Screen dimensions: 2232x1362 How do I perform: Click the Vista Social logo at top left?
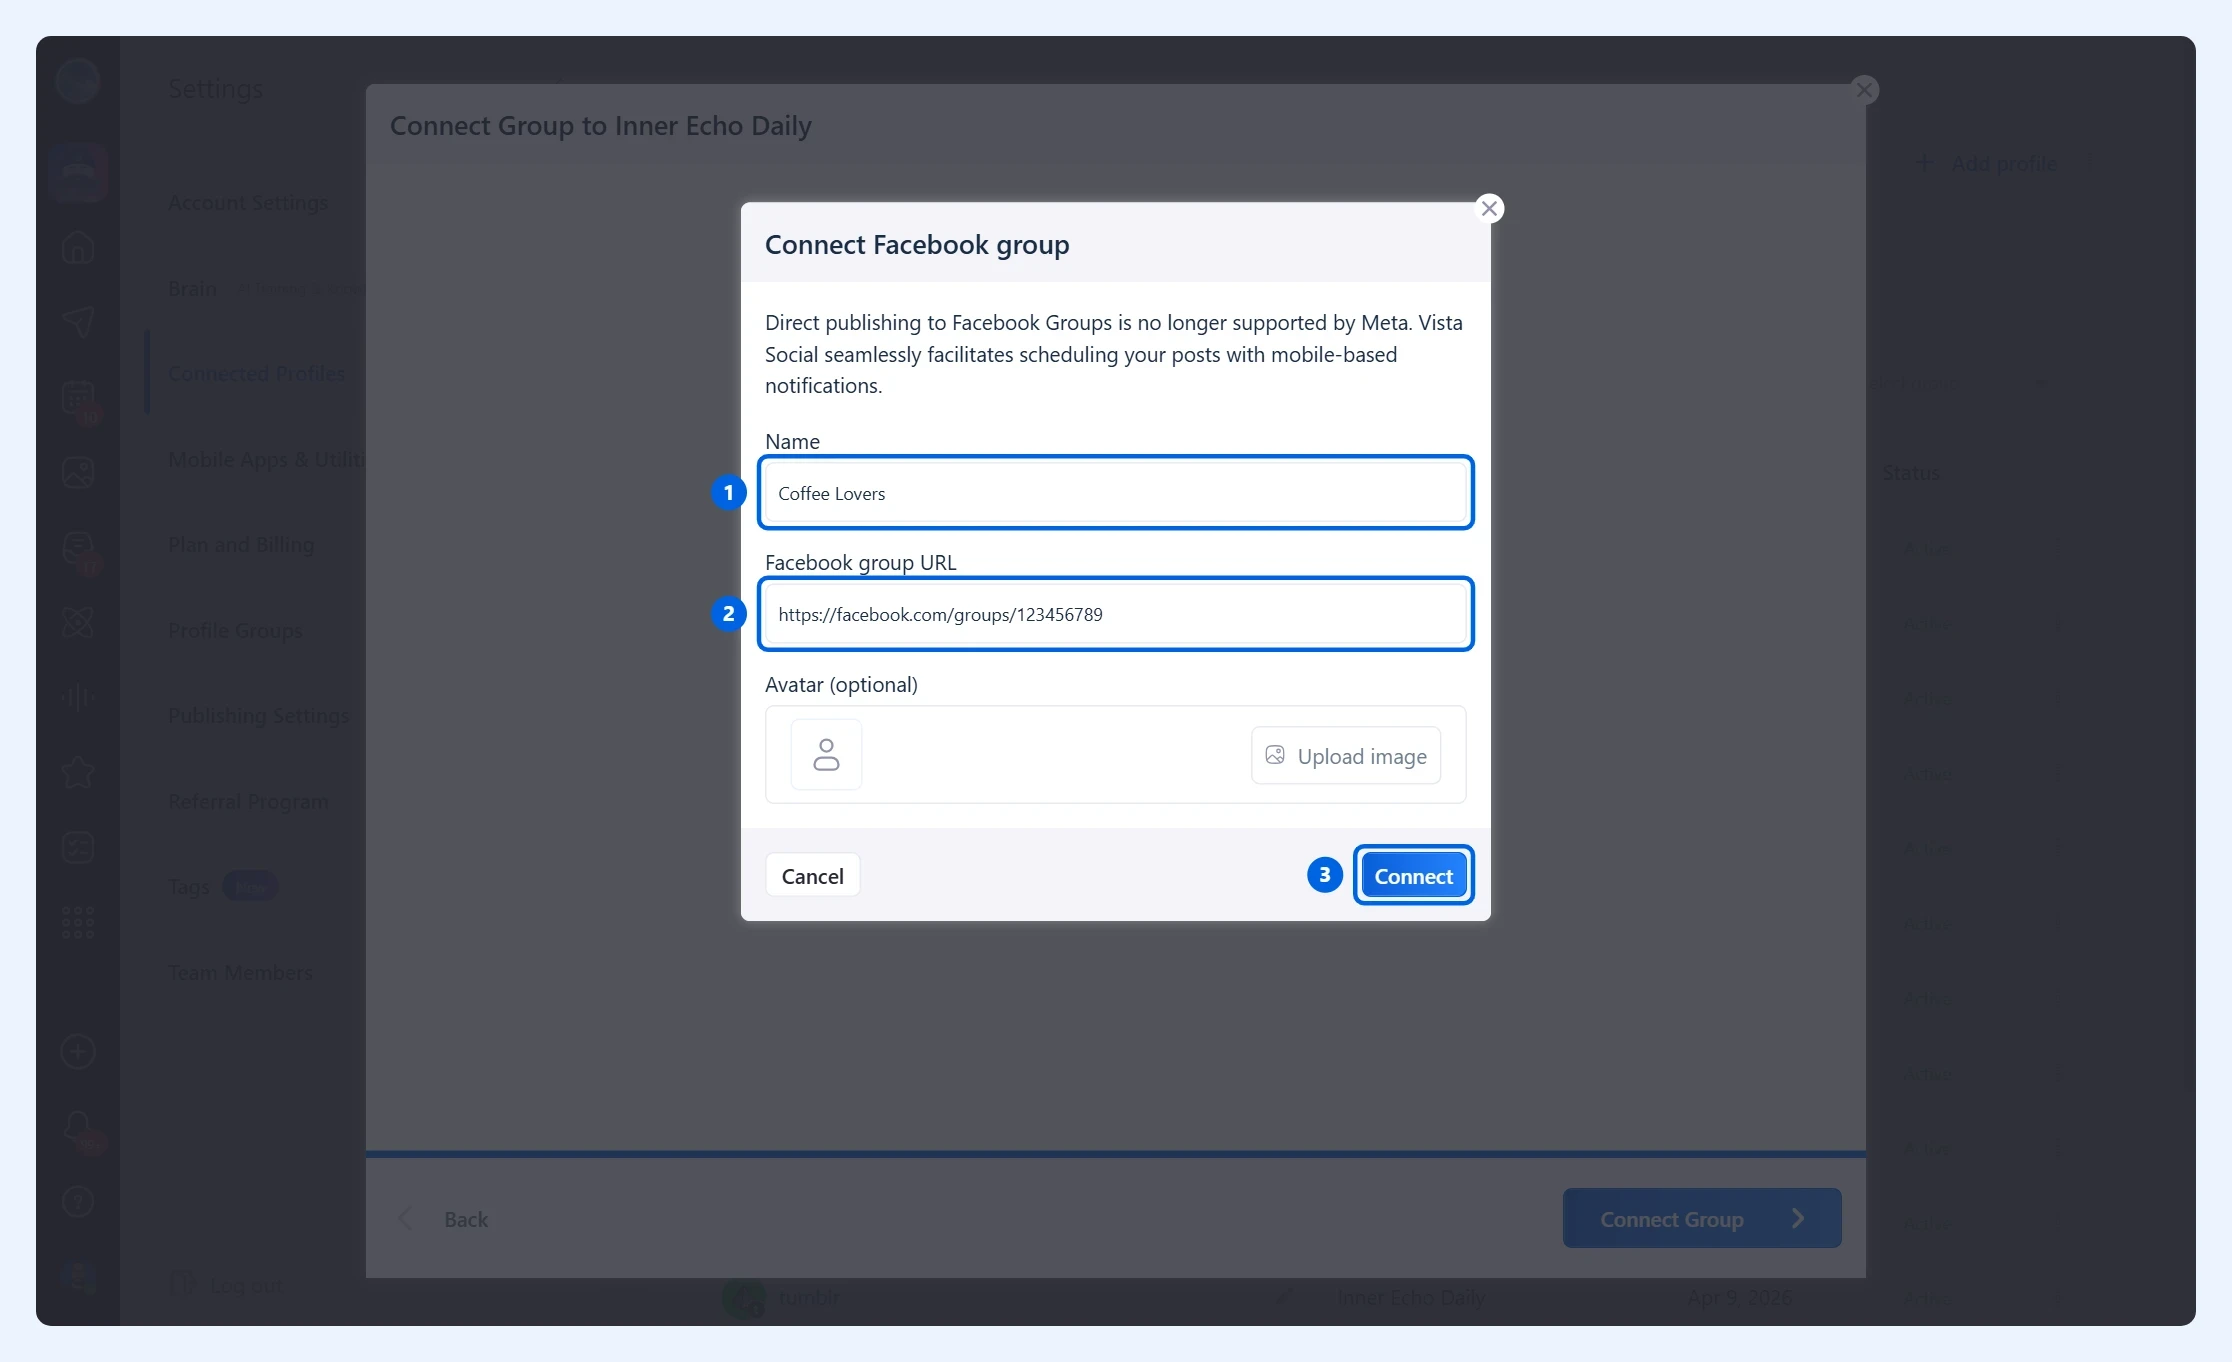click(78, 80)
